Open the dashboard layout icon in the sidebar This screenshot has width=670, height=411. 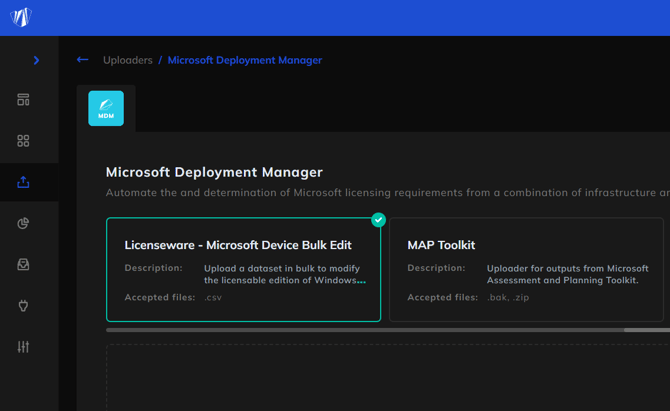[x=23, y=100]
